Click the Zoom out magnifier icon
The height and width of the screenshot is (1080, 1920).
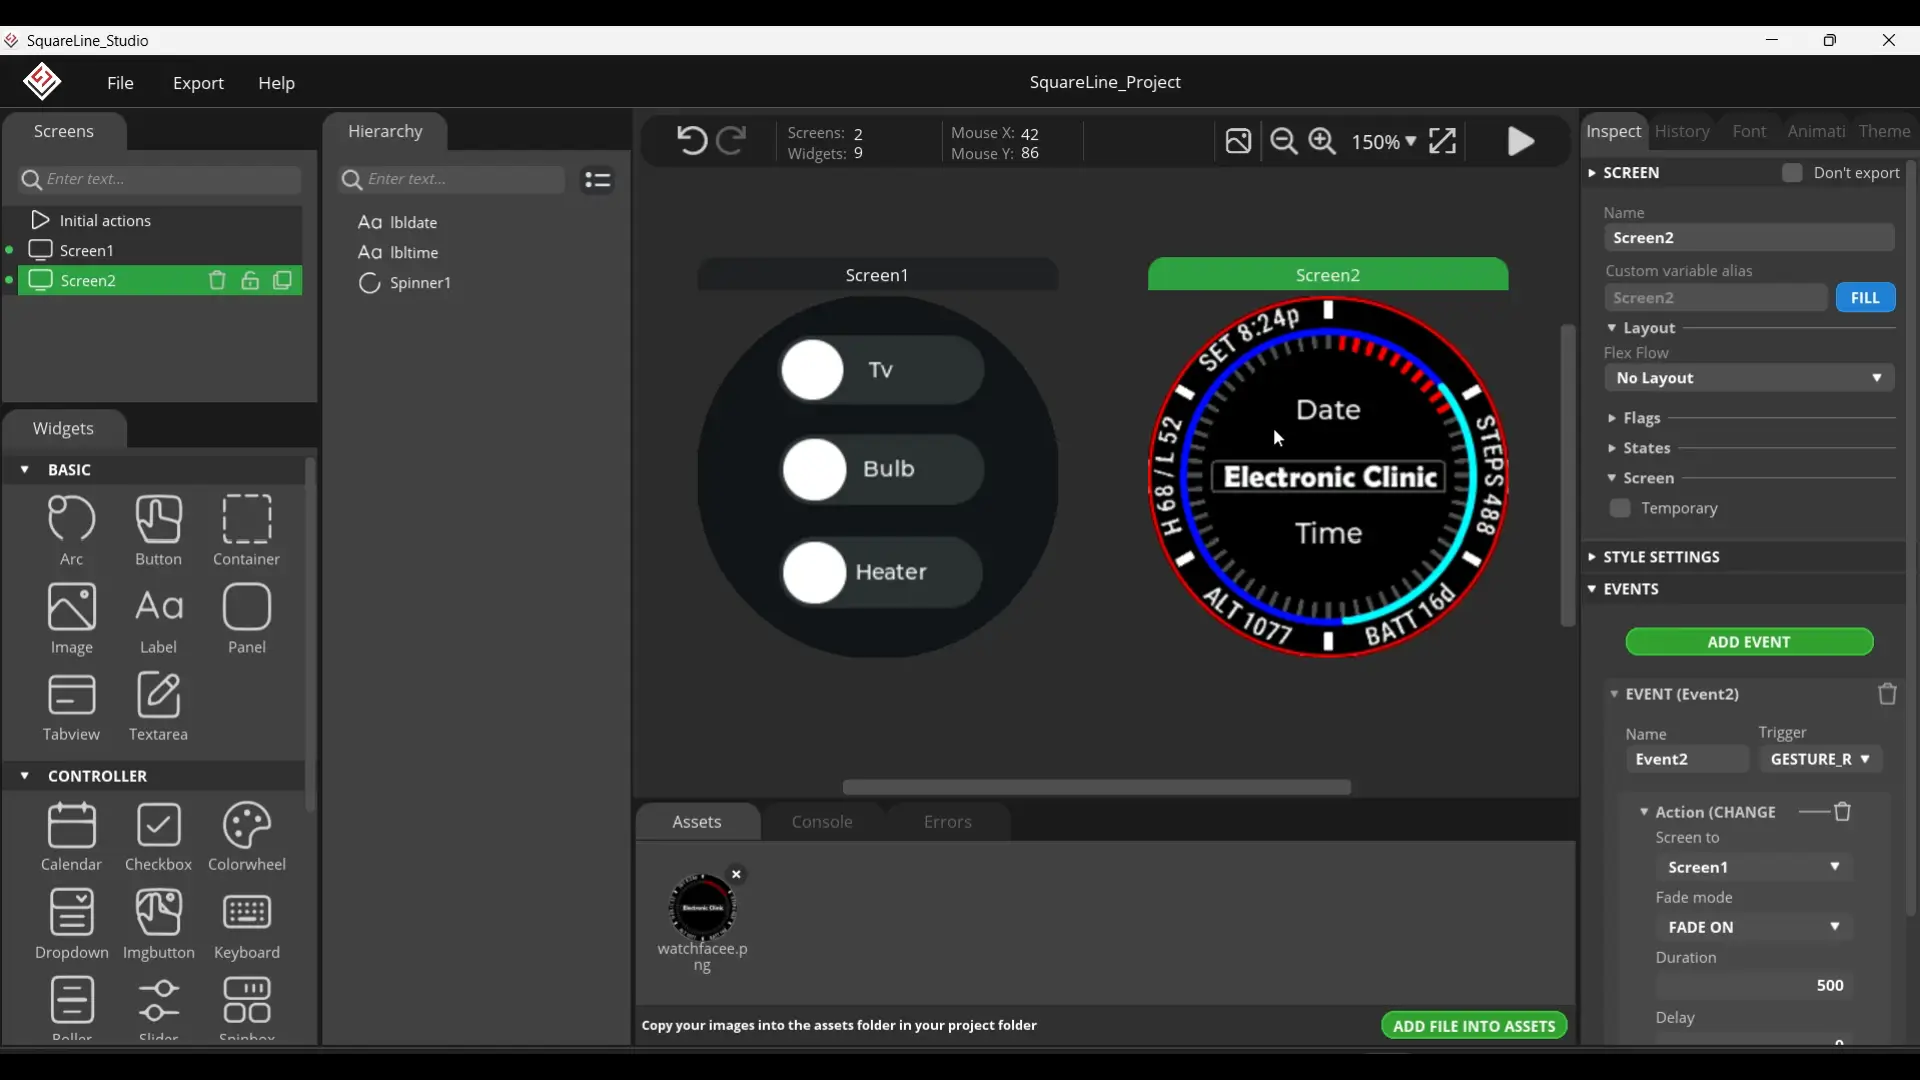pos(1284,141)
